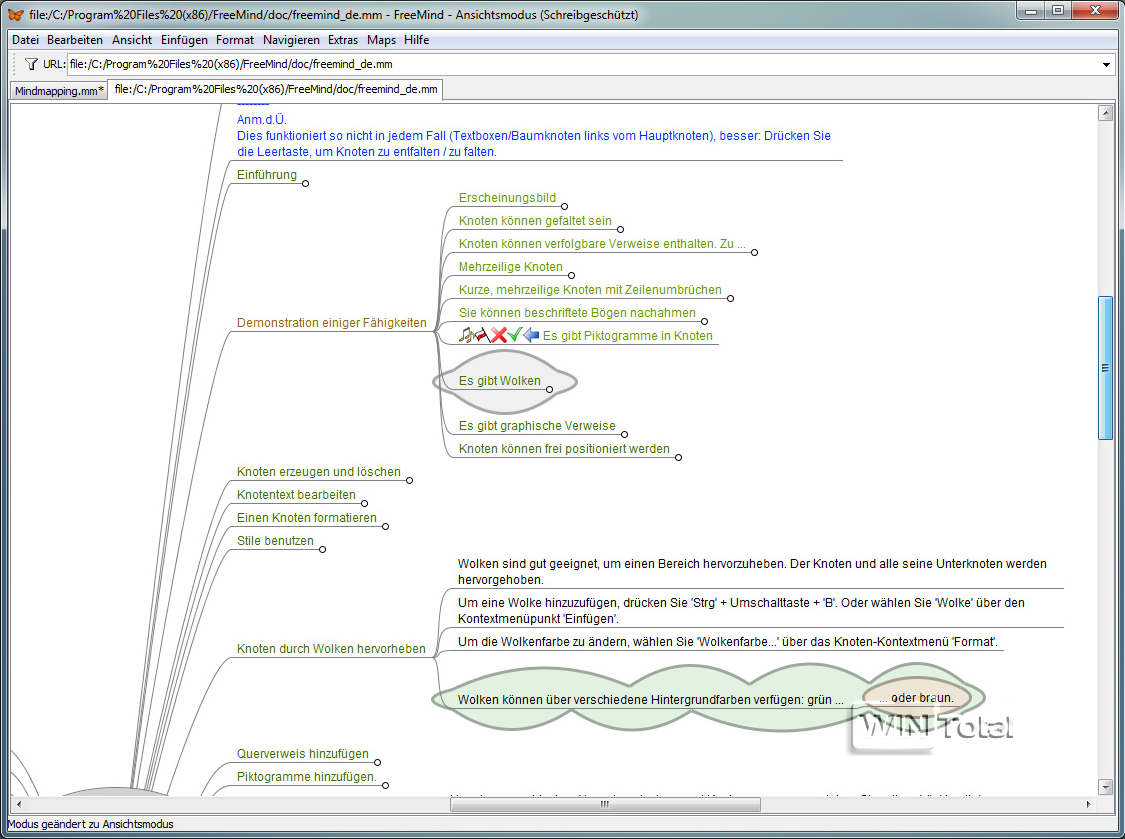Click the horizontal scrollbar right arrow
The width and height of the screenshot is (1125, 839).
[1089, 805]
